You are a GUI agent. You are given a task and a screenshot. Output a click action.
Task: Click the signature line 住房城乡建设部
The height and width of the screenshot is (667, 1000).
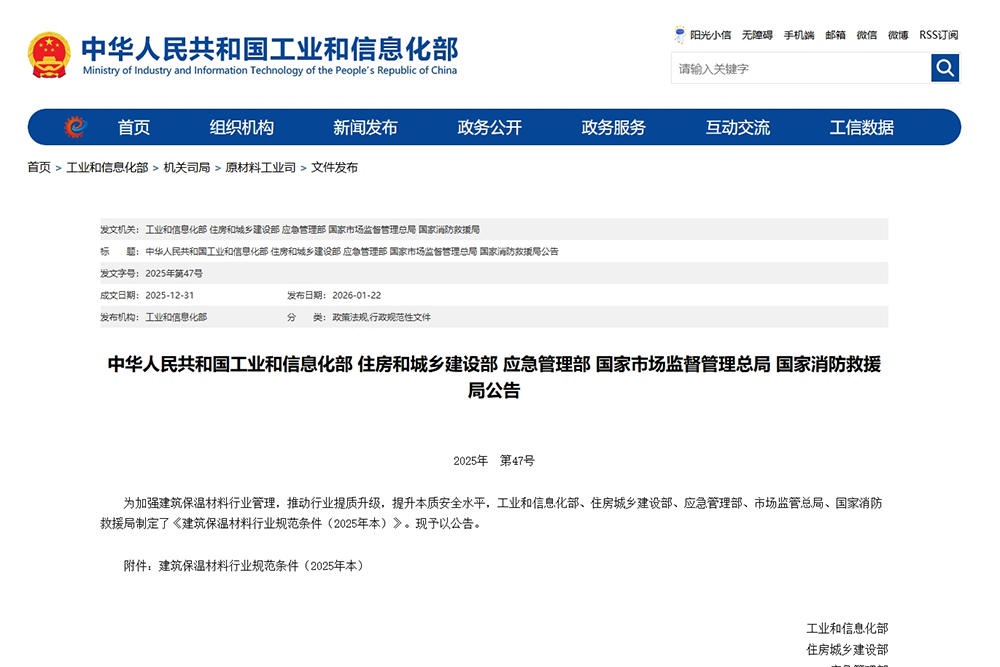(847, 650)
